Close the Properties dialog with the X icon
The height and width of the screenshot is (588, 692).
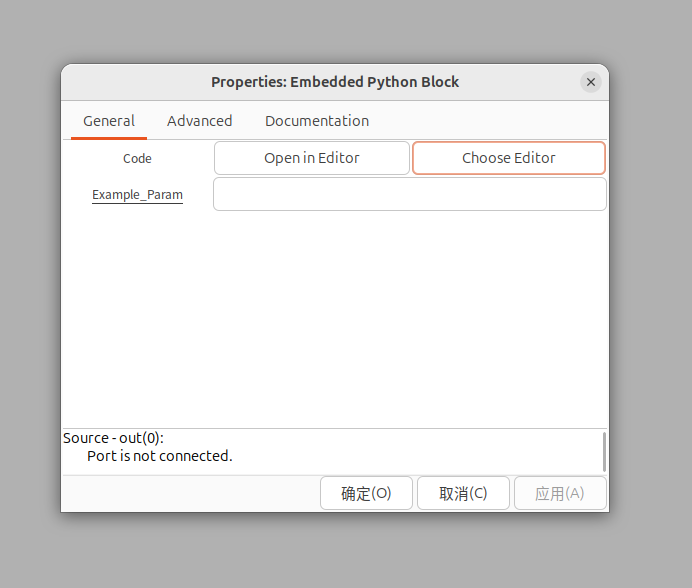[590, 82]
